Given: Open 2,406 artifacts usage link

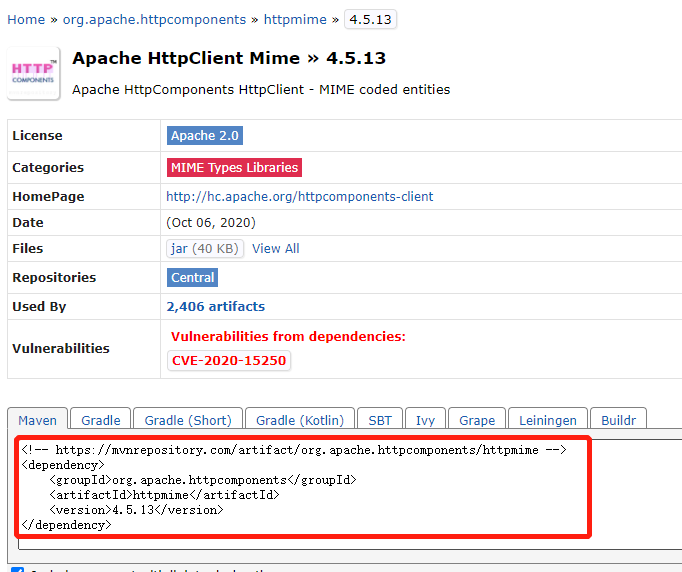Looking at the screenshot, I should [x=216, y=307].
